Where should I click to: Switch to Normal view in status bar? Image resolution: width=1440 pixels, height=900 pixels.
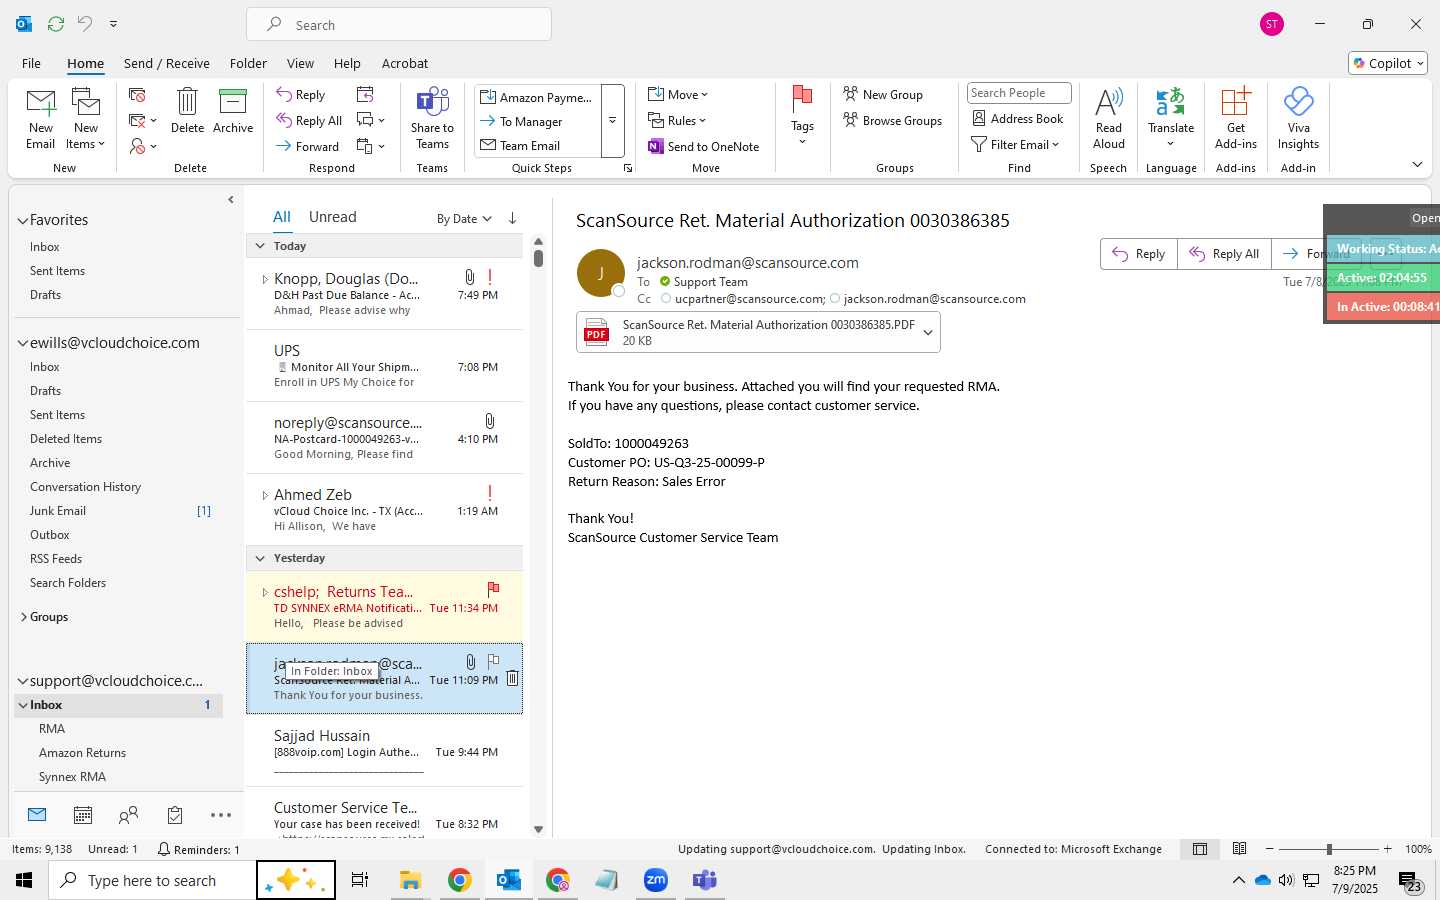(1200, 849)
